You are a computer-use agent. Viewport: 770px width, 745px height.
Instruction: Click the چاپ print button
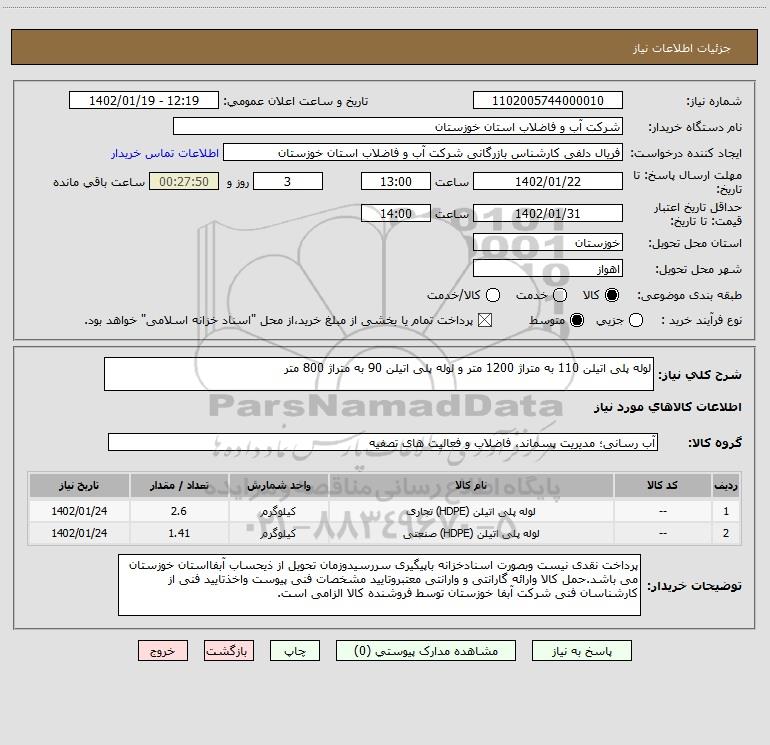point(295,651)
